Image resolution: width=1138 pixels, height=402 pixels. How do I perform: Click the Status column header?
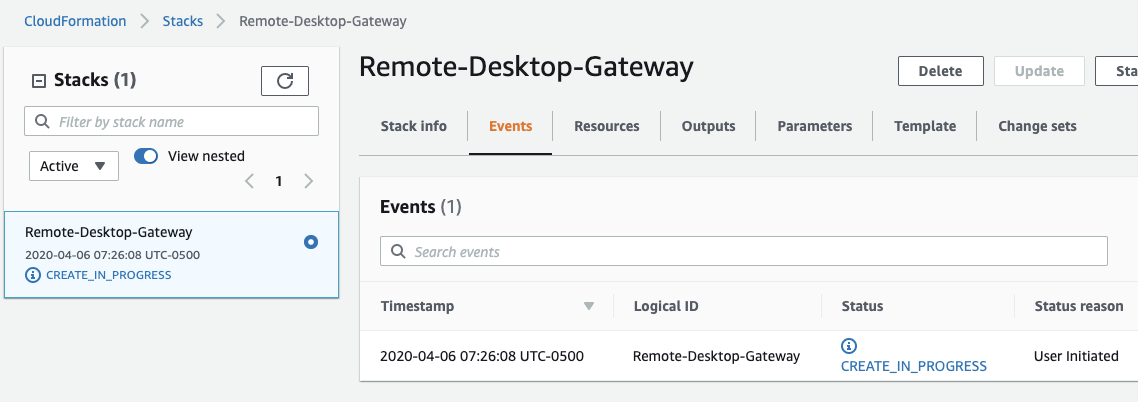(862, 306)
